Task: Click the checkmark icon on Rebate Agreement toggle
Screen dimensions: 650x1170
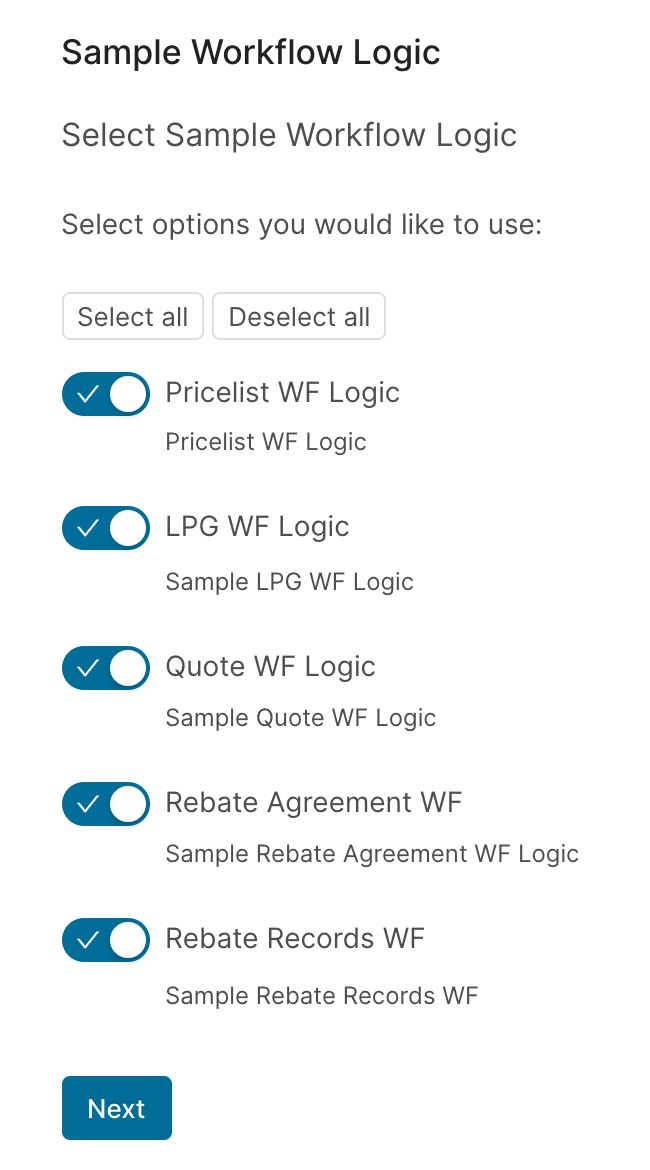Action: [x=87, y=804]
